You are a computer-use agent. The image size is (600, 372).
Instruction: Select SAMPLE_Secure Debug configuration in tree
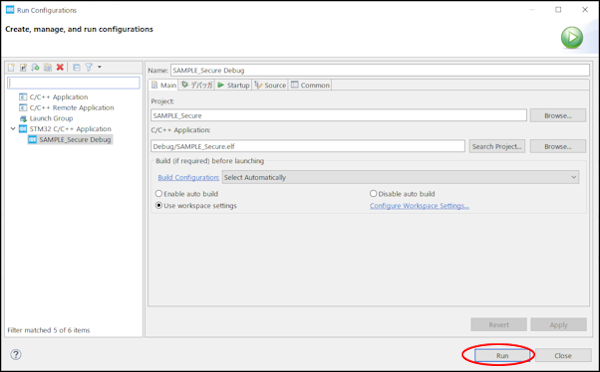point(70,140)
